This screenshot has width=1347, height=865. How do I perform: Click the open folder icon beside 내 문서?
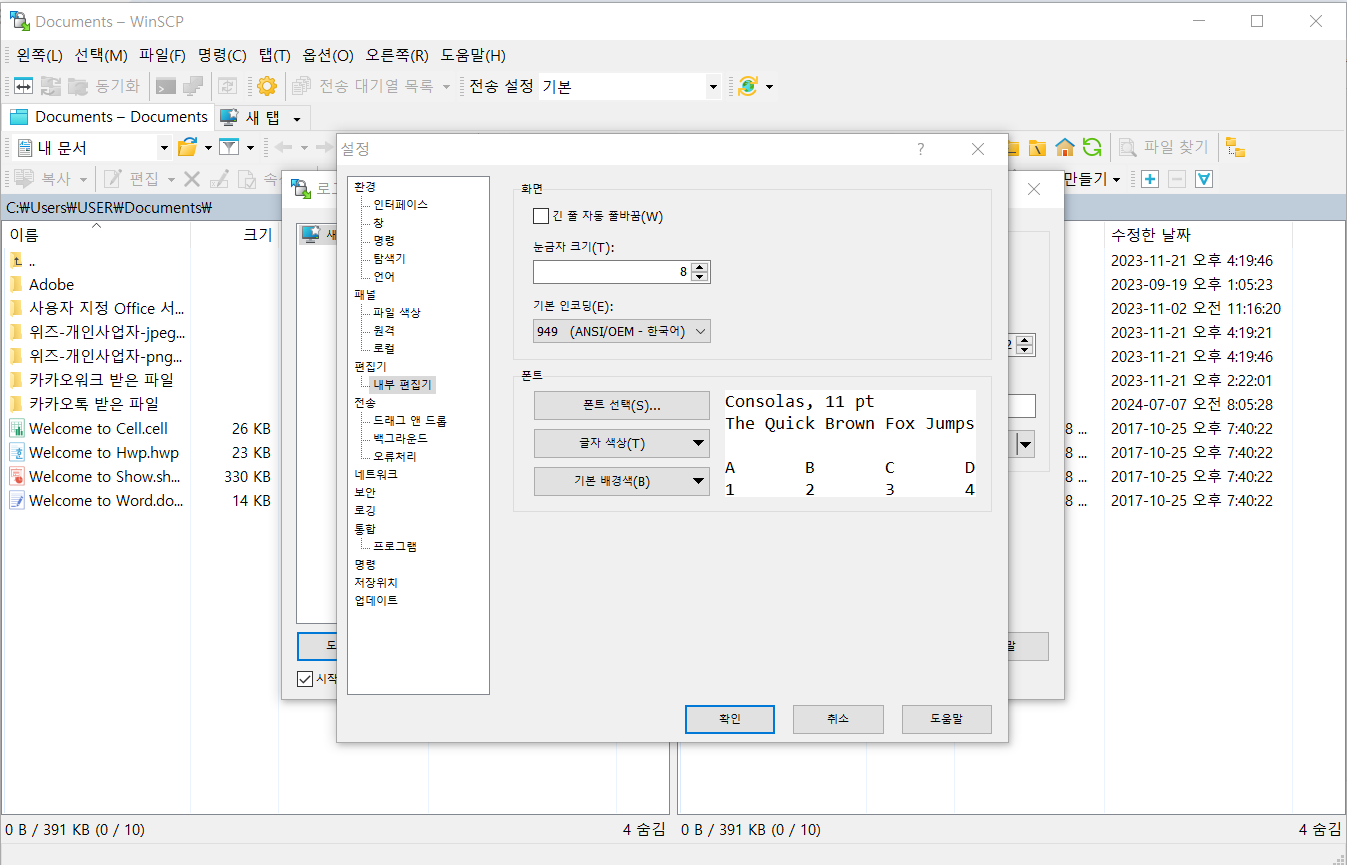(x=187, y=148)
